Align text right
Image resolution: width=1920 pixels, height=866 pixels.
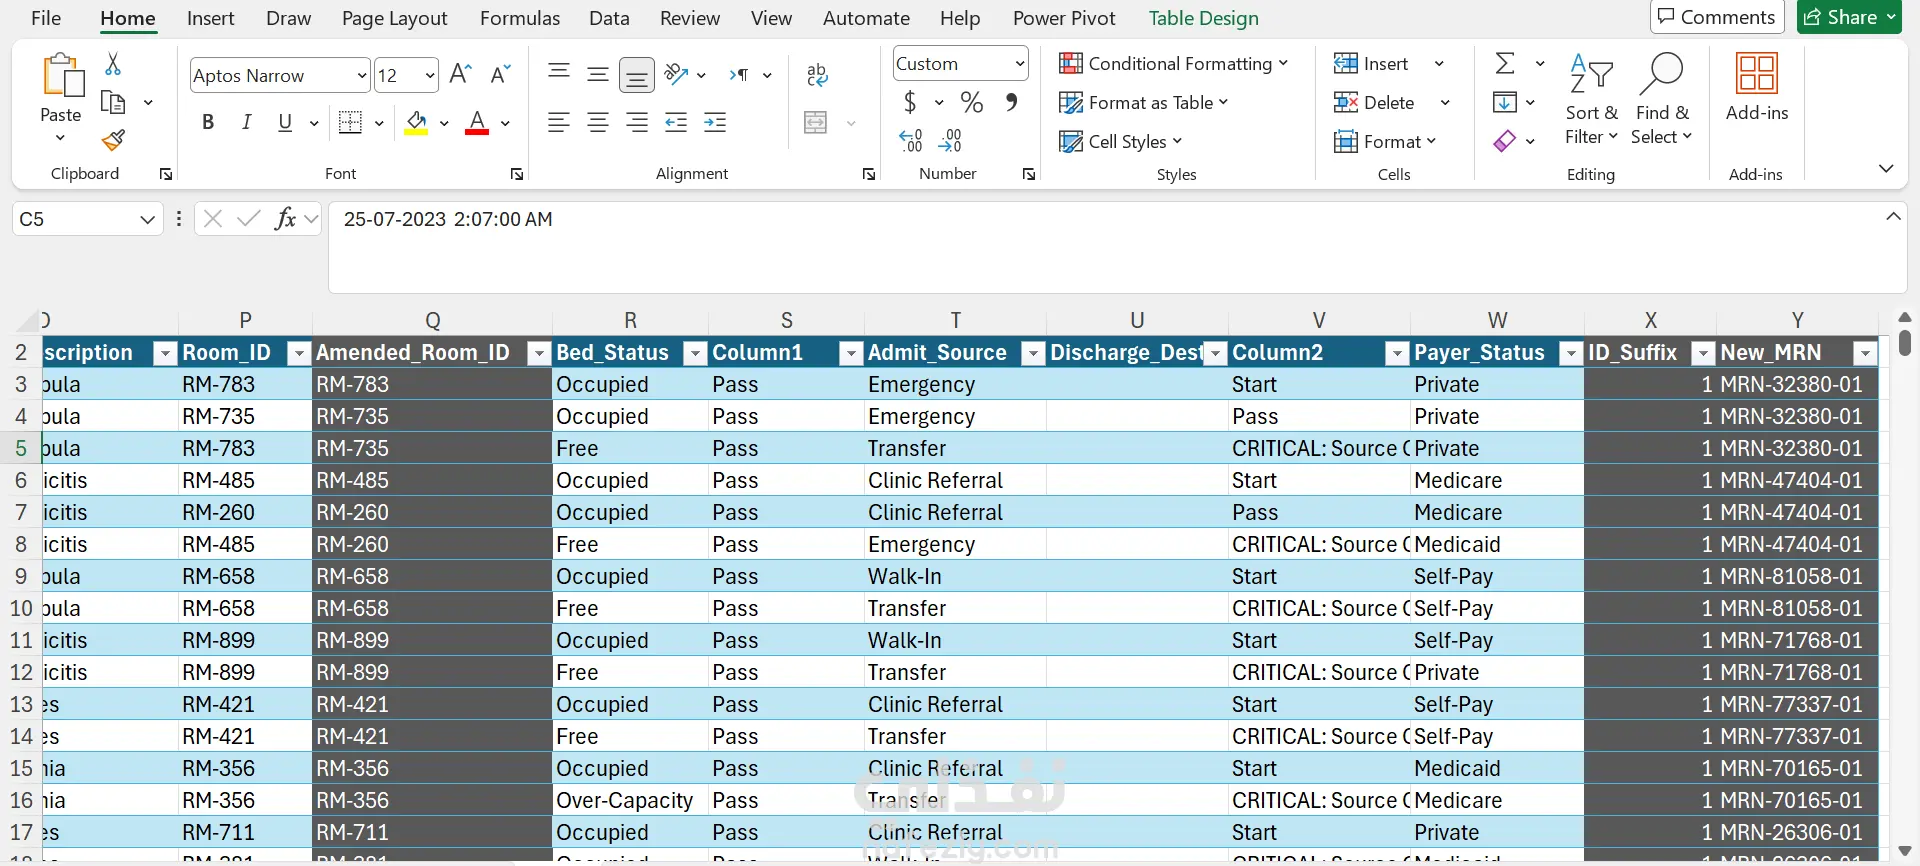(637, 122)
